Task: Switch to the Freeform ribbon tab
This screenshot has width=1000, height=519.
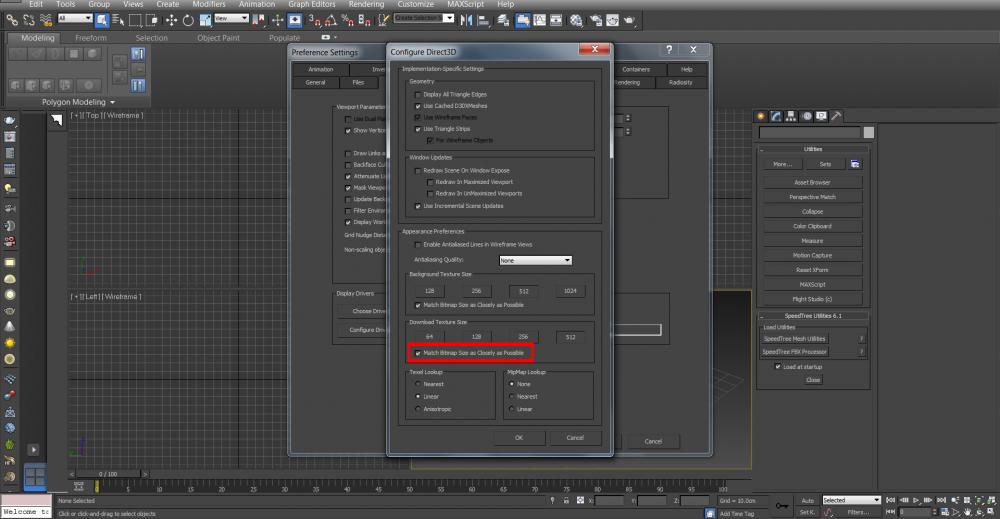Action: pyautogui.click(x=91, y=38)
